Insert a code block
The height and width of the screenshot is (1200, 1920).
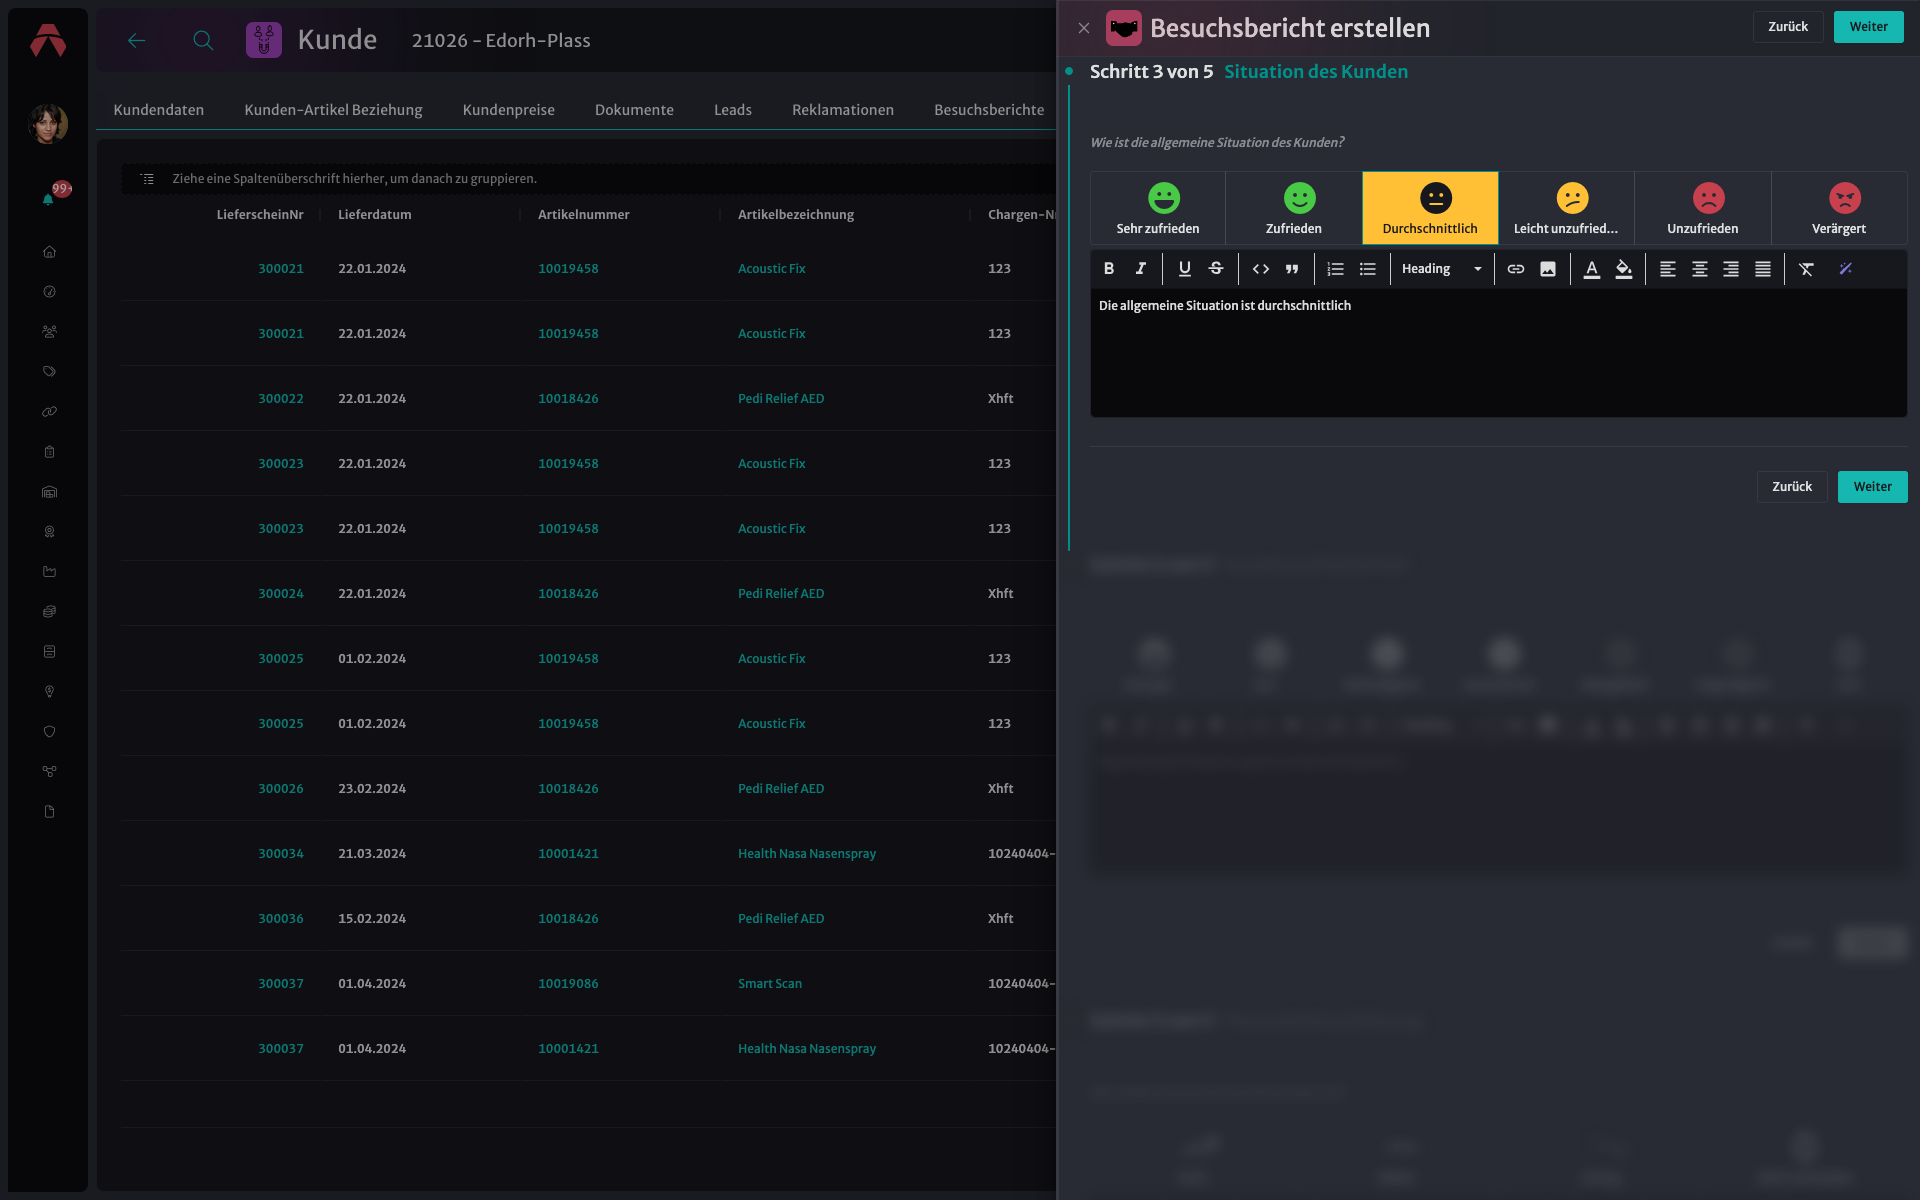point(1261,269)
